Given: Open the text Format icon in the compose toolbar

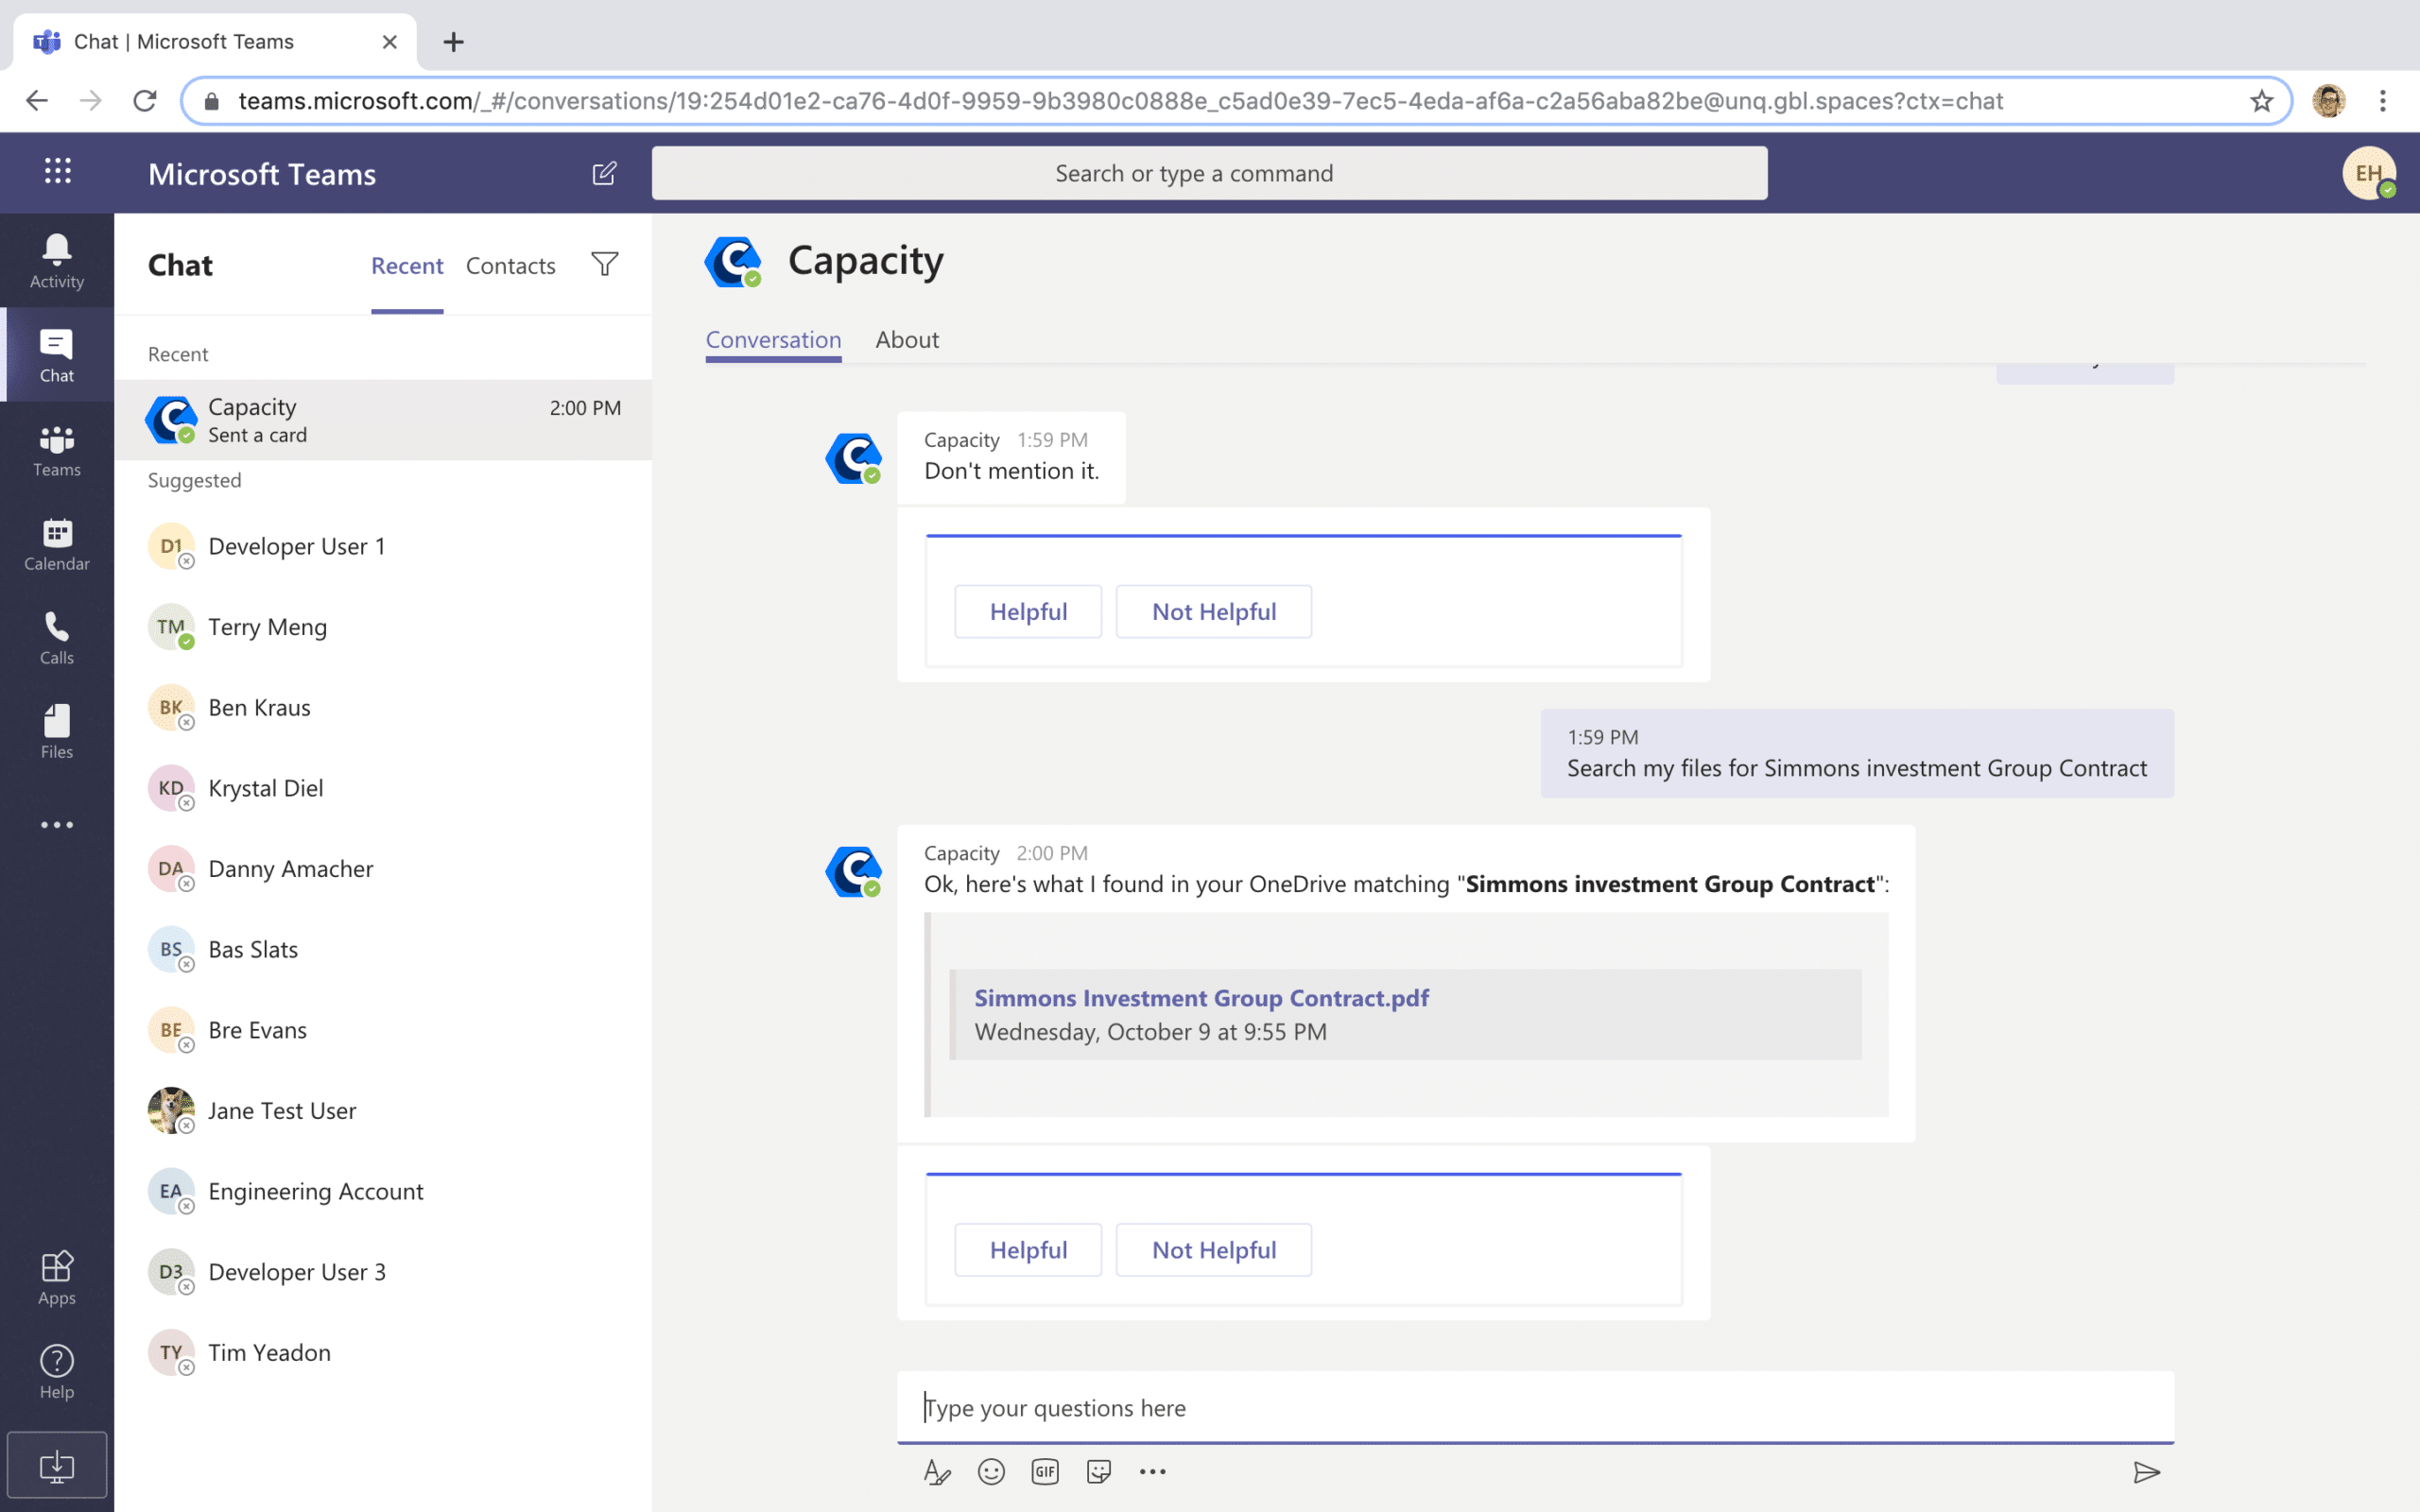Looking at the screenshot, I should 936,1472.
